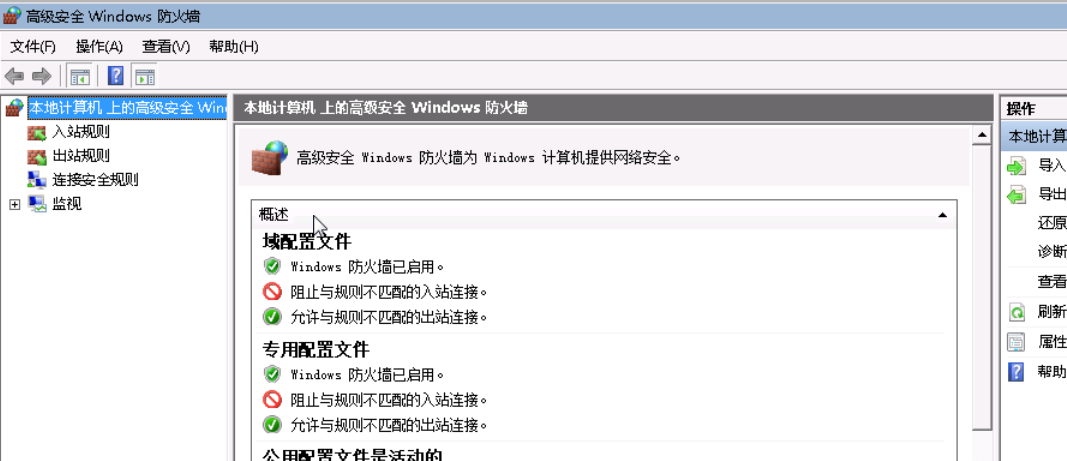
Task: Click 查看 action in the actions pane
Action: (x=1052, y=282)
